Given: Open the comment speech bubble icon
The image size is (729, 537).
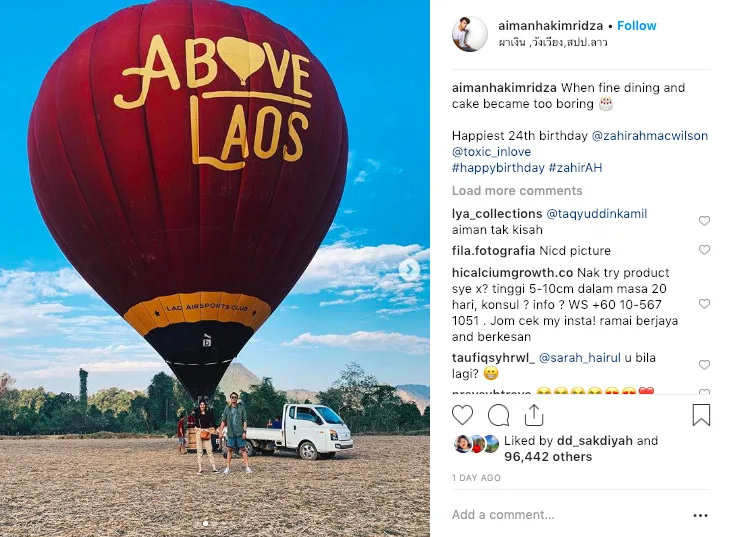Looking at the screenshot, I should pos(498,415).
